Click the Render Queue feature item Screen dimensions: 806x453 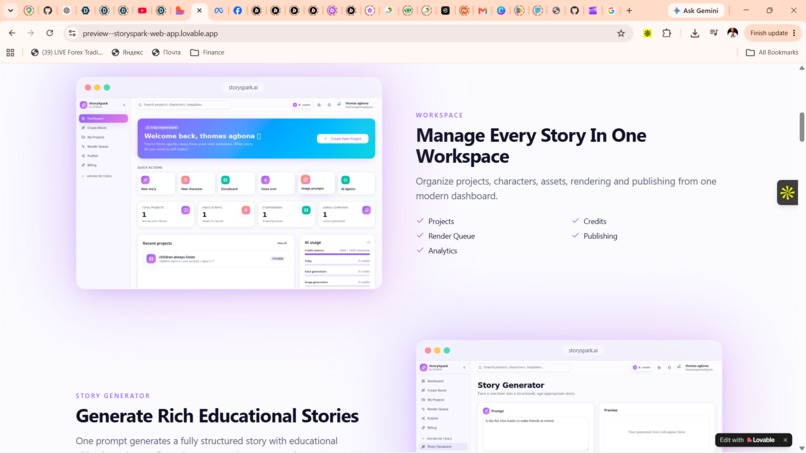coord(446,236)
